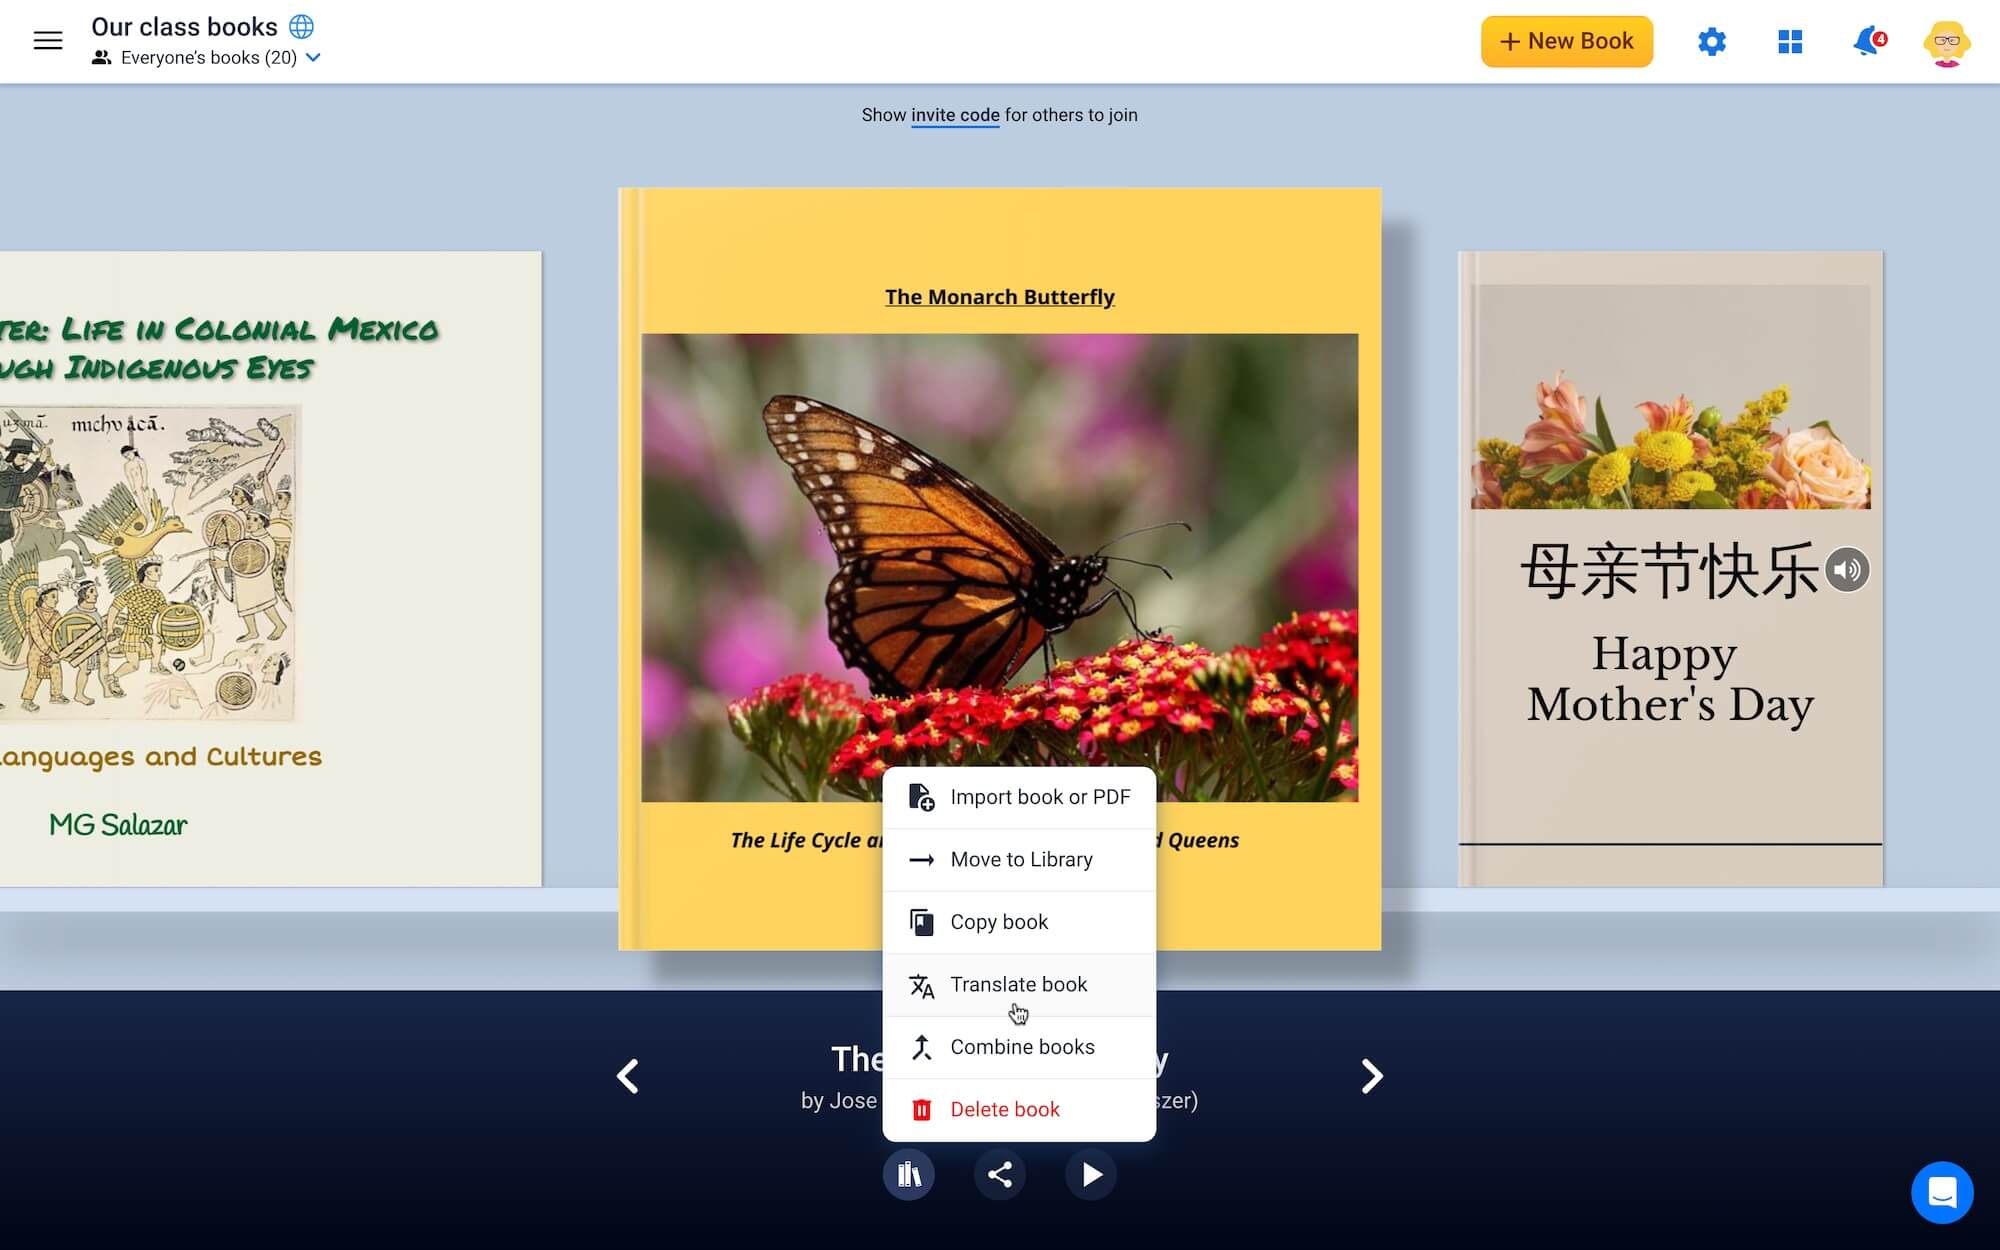The image size is (2000, 1250).
Task: Switch to grid view of books
Action: [x=1790, y=42]
